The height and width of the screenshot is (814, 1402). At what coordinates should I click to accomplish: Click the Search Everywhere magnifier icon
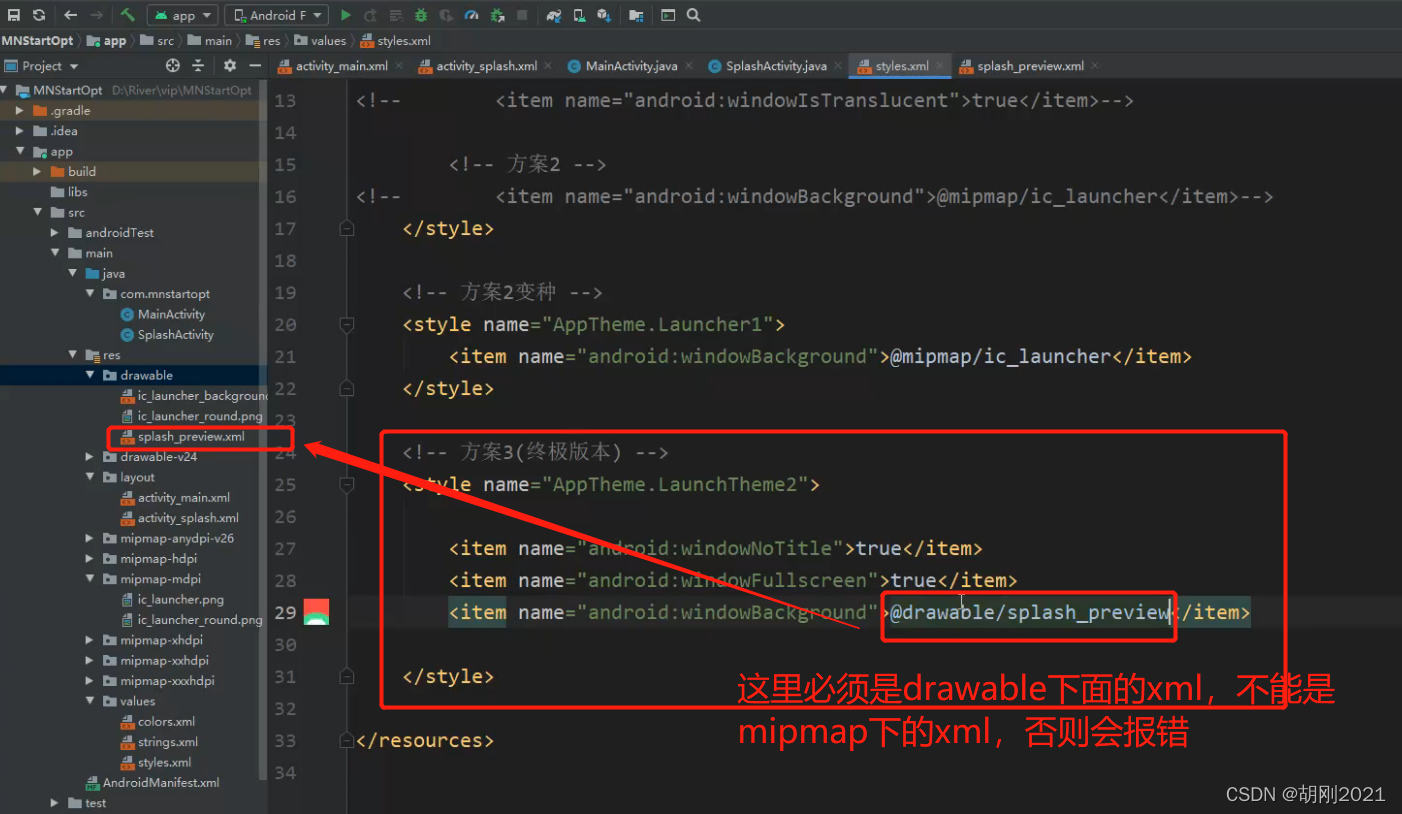tap(694, 15)
